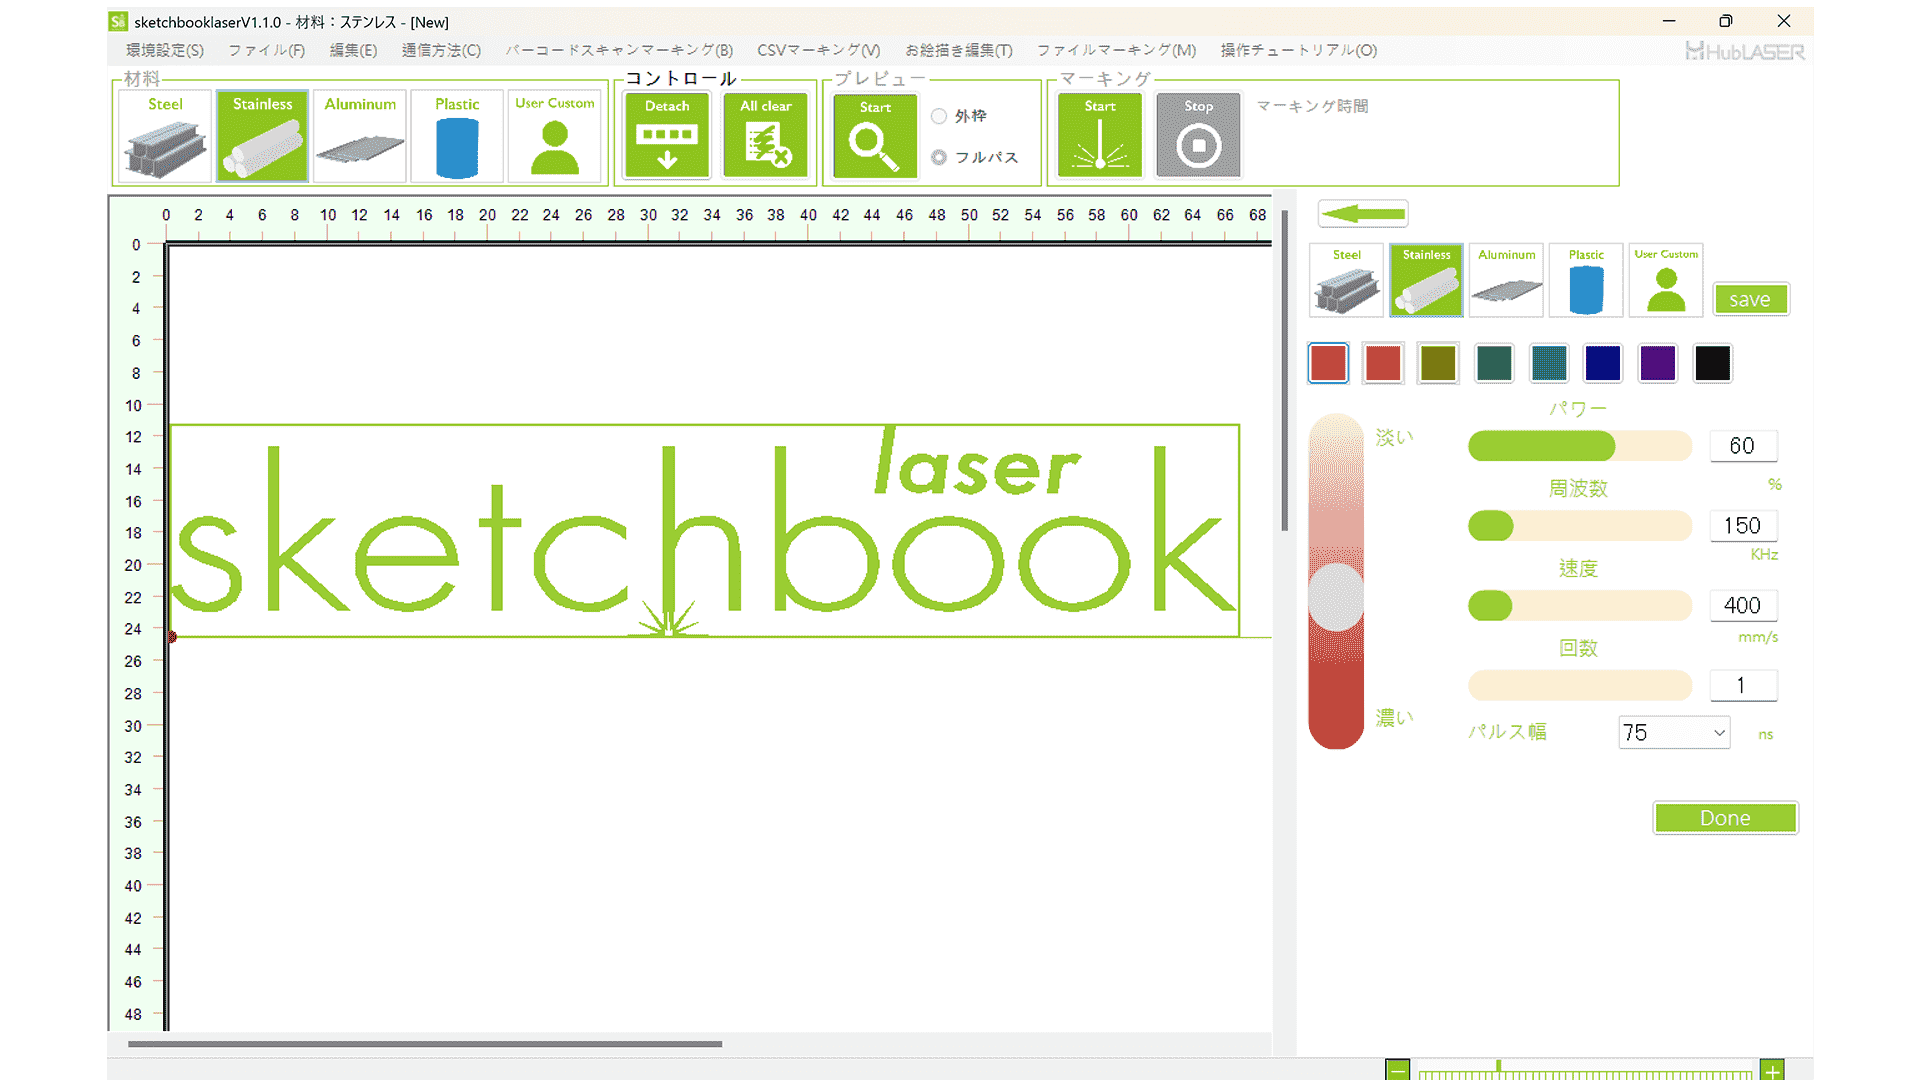
Task: Choose Plastic in the settings panel
Action: pyautogui.click(x=1586, y=280)
